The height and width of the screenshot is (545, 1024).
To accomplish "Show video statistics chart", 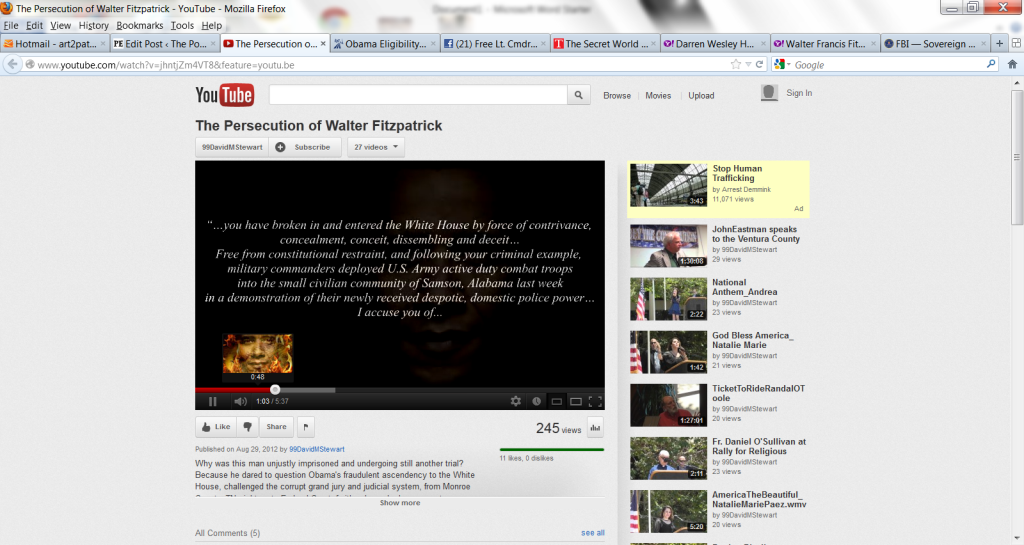I will pos(595,428).
